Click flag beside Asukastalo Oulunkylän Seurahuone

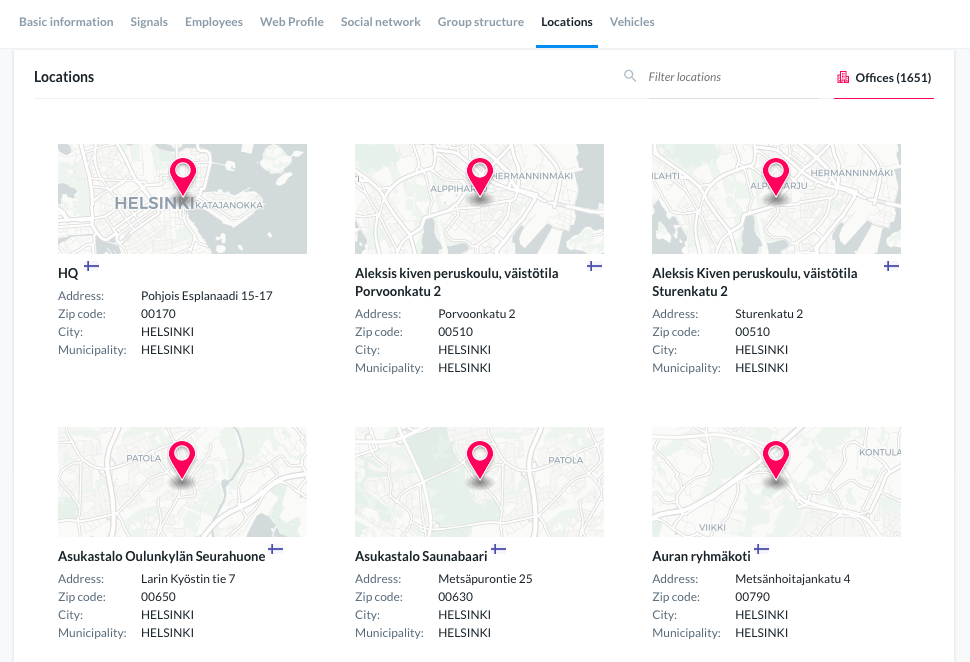pos(276,549)
